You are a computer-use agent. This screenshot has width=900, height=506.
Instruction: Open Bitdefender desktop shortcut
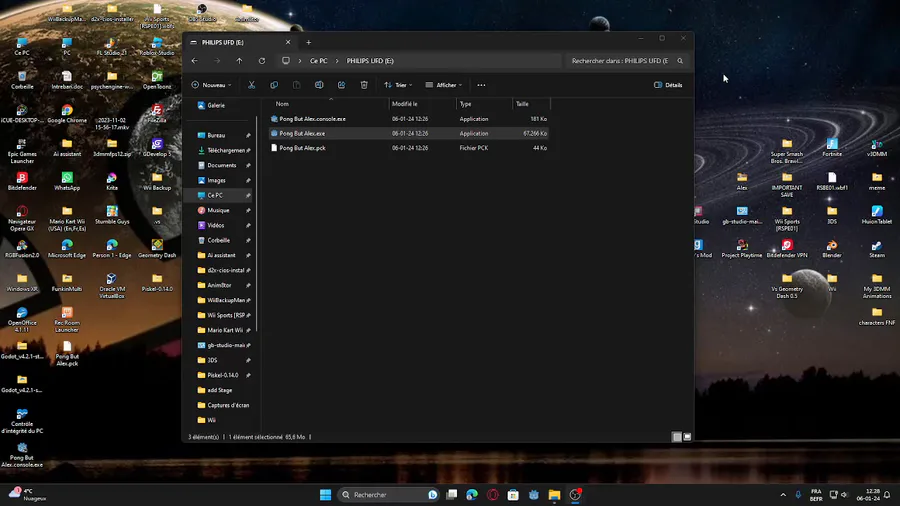tap(22, 181)
